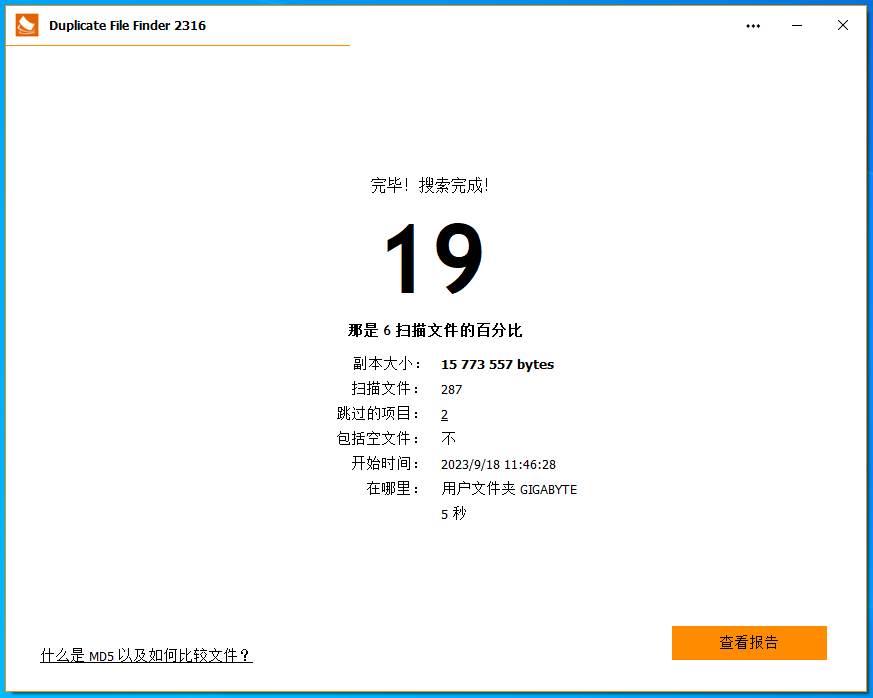Click the skipped items count link "2"
The height and width of the screenshot is (698, 873).
[x=444, y=414]
